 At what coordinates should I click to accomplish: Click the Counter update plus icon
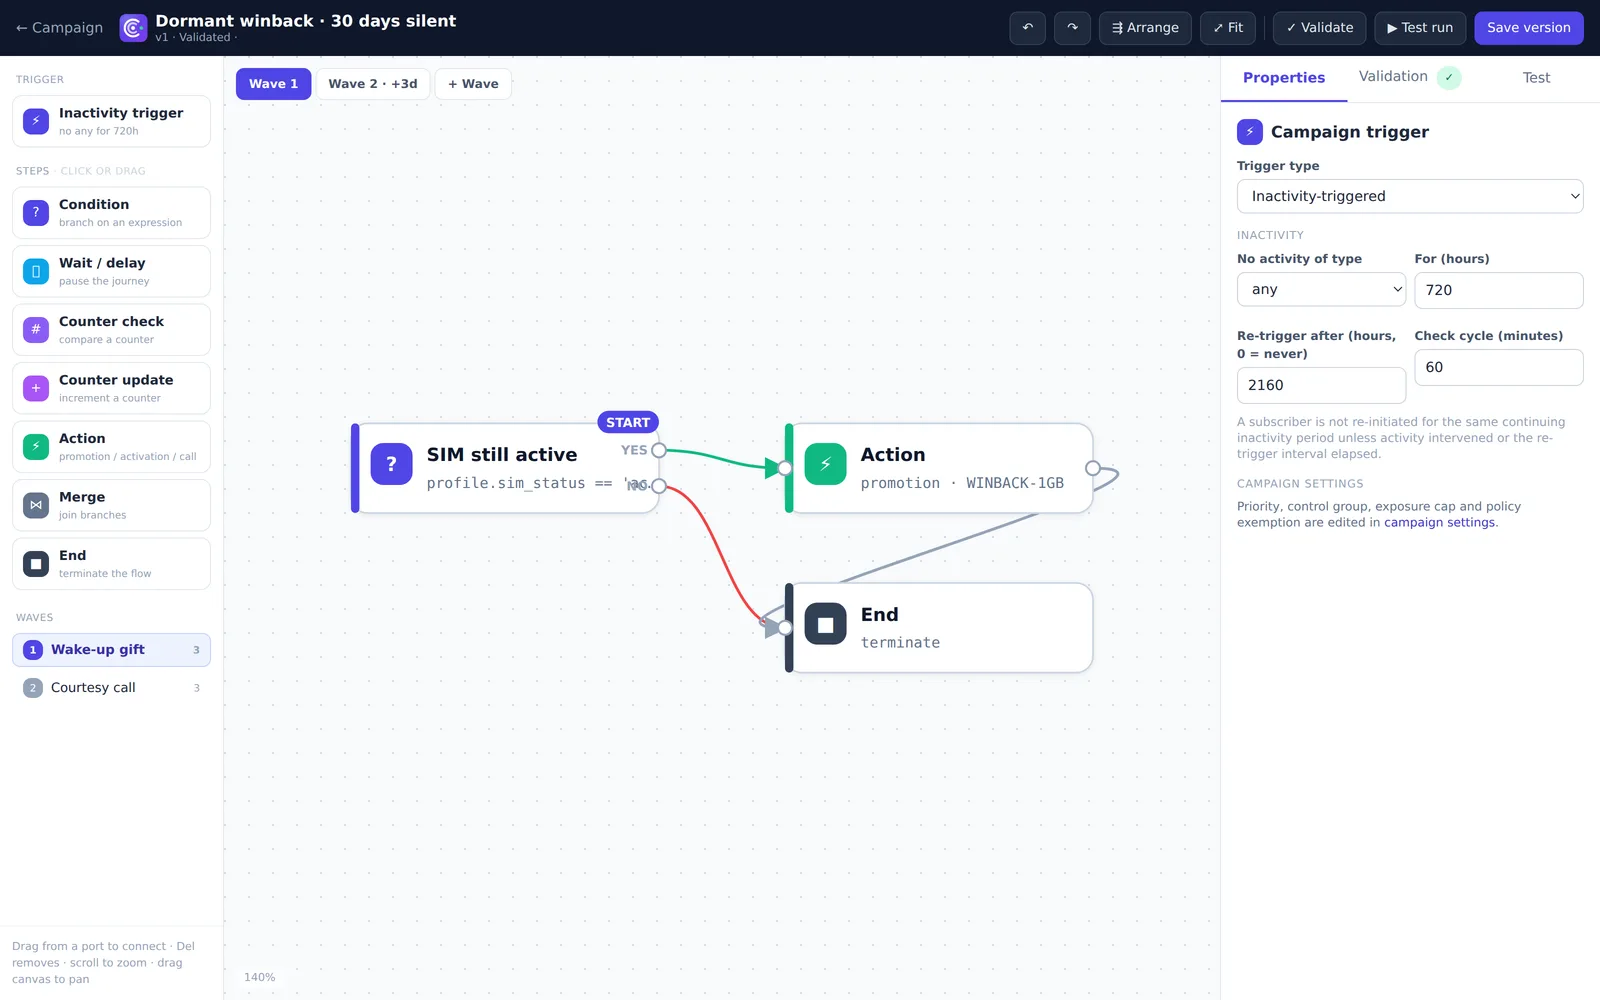click(36, 388)
